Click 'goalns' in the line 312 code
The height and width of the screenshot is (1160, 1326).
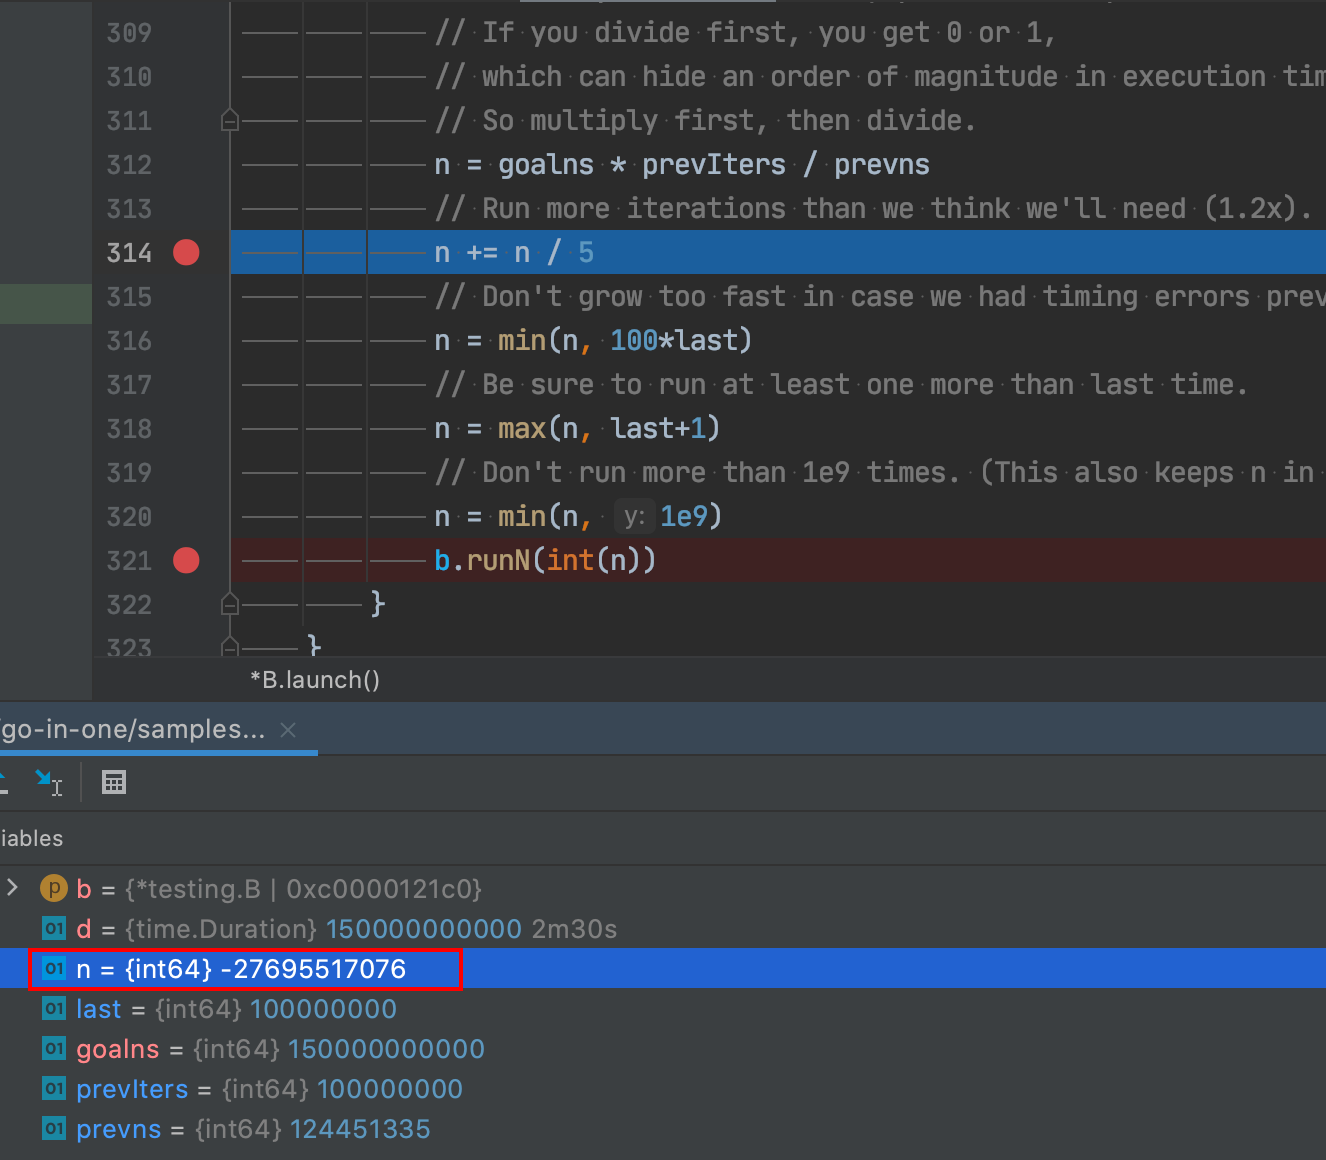click(x=546, y=165)
